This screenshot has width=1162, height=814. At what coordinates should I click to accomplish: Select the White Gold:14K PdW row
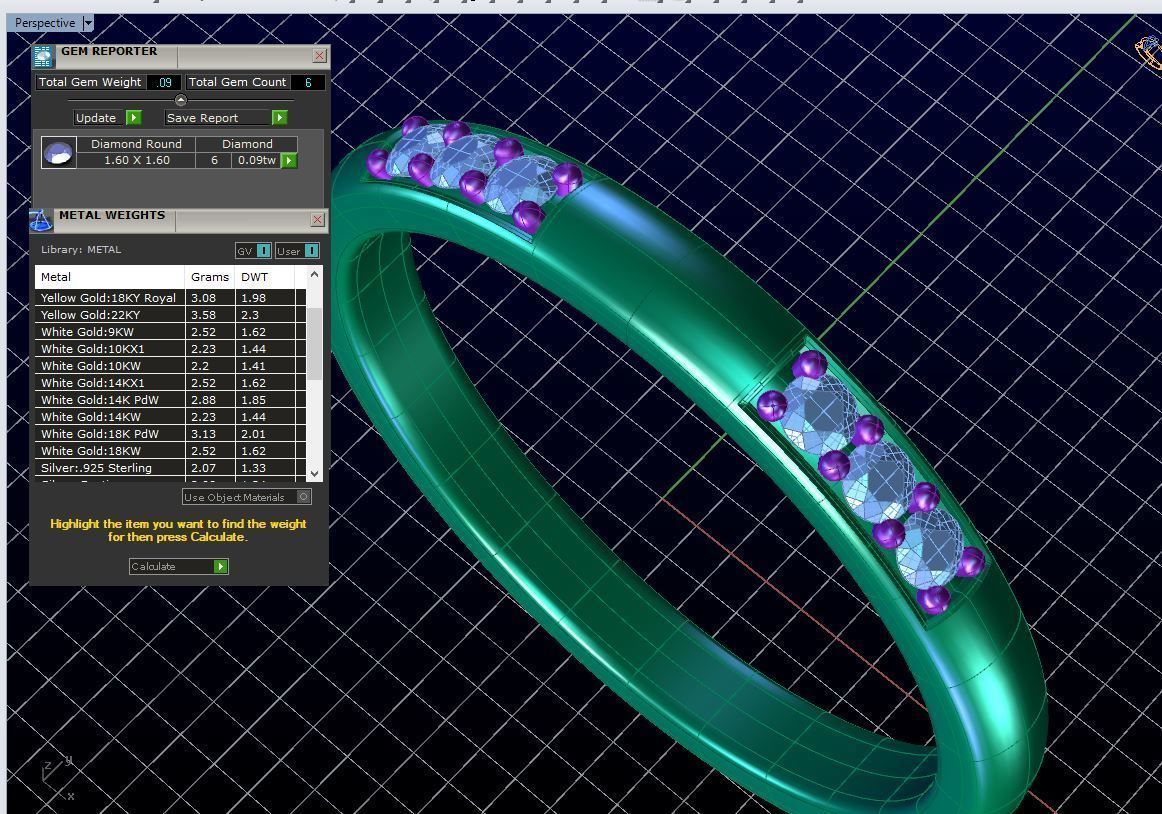tap(170, 400)
